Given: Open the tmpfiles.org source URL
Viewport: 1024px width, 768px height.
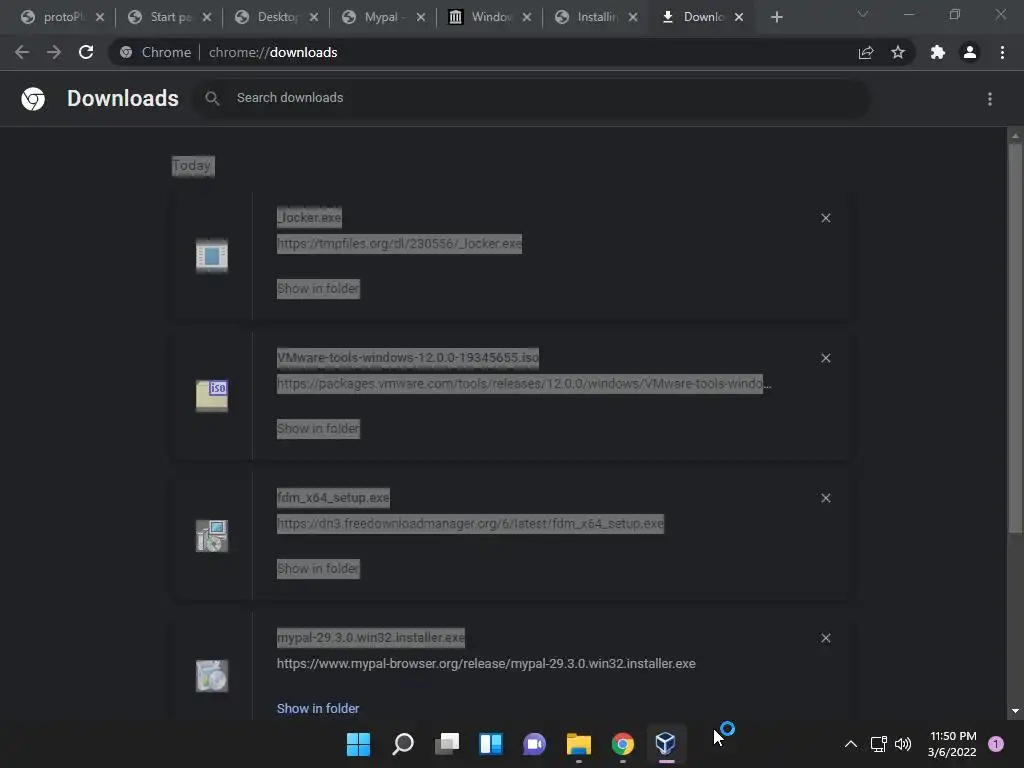Looking at the screenshot, I should coord(399,244).
